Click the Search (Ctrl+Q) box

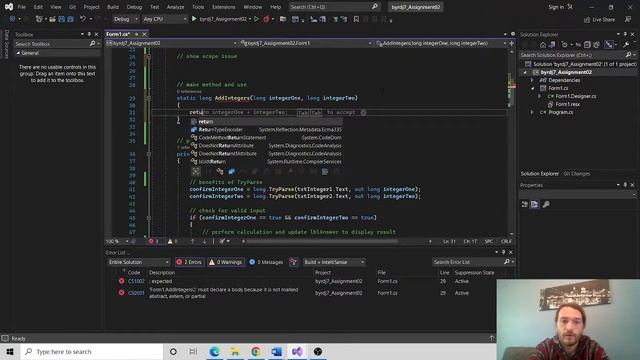pos(334,7)
